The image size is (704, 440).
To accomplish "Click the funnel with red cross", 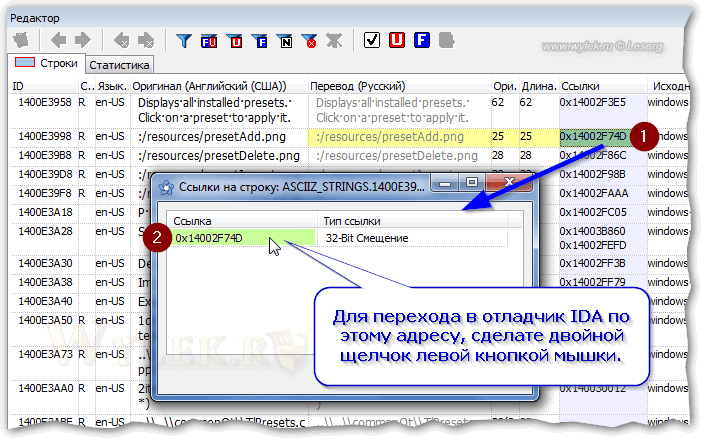I will [309, 41].
